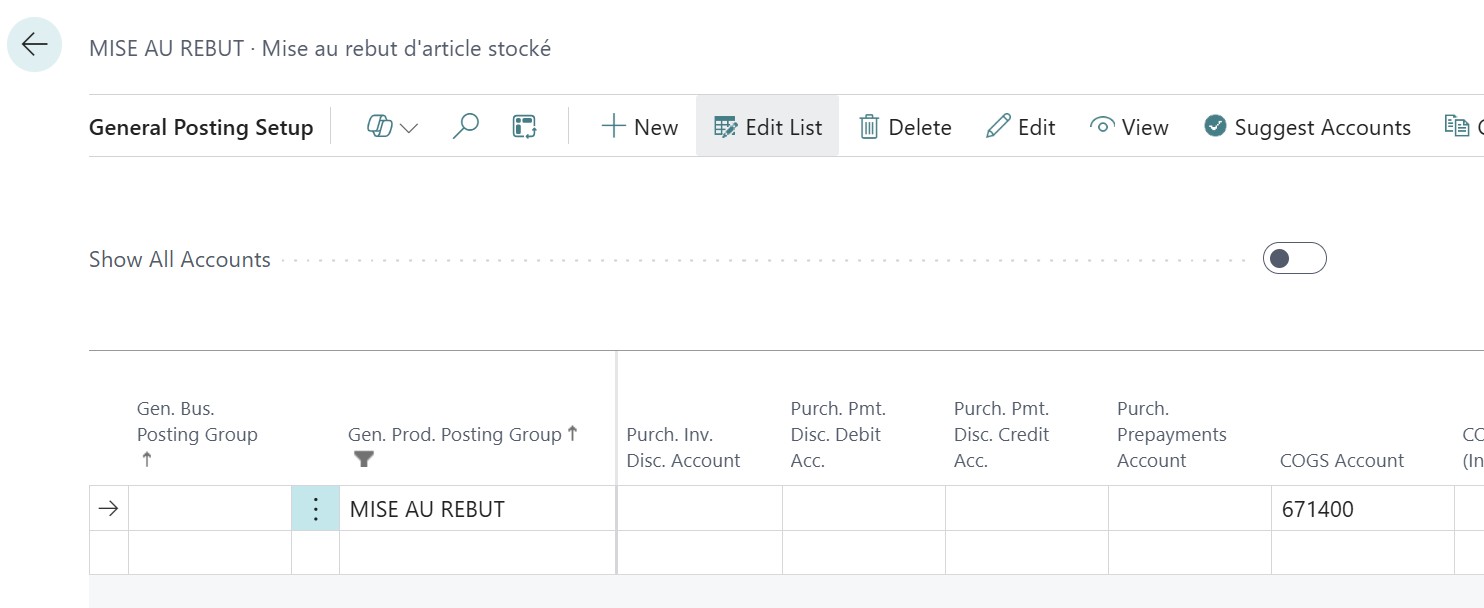Click the Suggest Accounts check icon
Image resolution: width=1484 pixels, height=608 pixels.
1215,126
